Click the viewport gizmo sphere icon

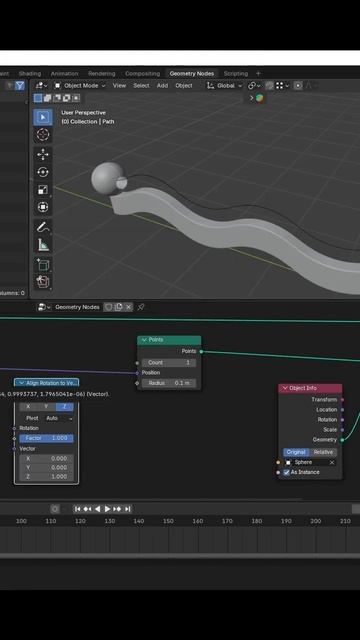260,98
